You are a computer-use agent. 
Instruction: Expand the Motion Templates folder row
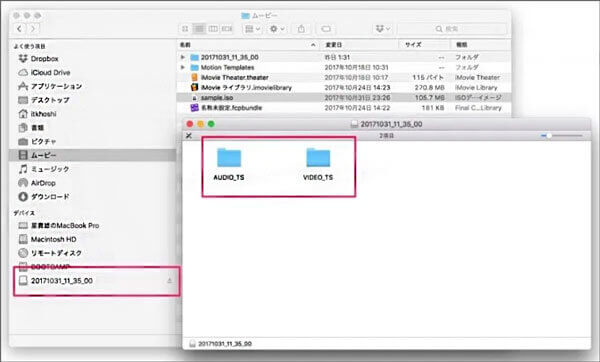[x=183, y=68]
